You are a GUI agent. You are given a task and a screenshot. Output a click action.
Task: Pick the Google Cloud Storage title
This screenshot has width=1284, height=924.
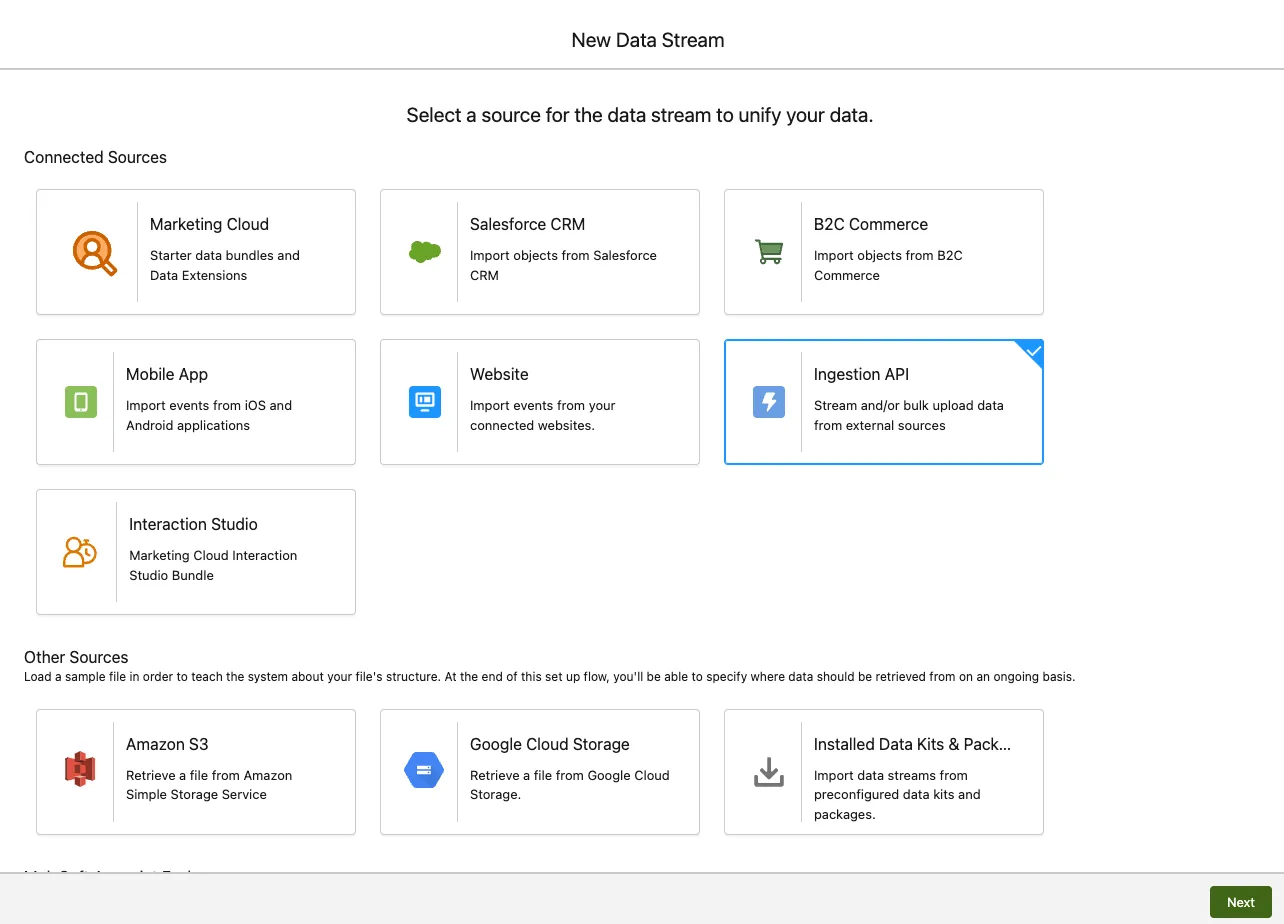tap(550, 744)
